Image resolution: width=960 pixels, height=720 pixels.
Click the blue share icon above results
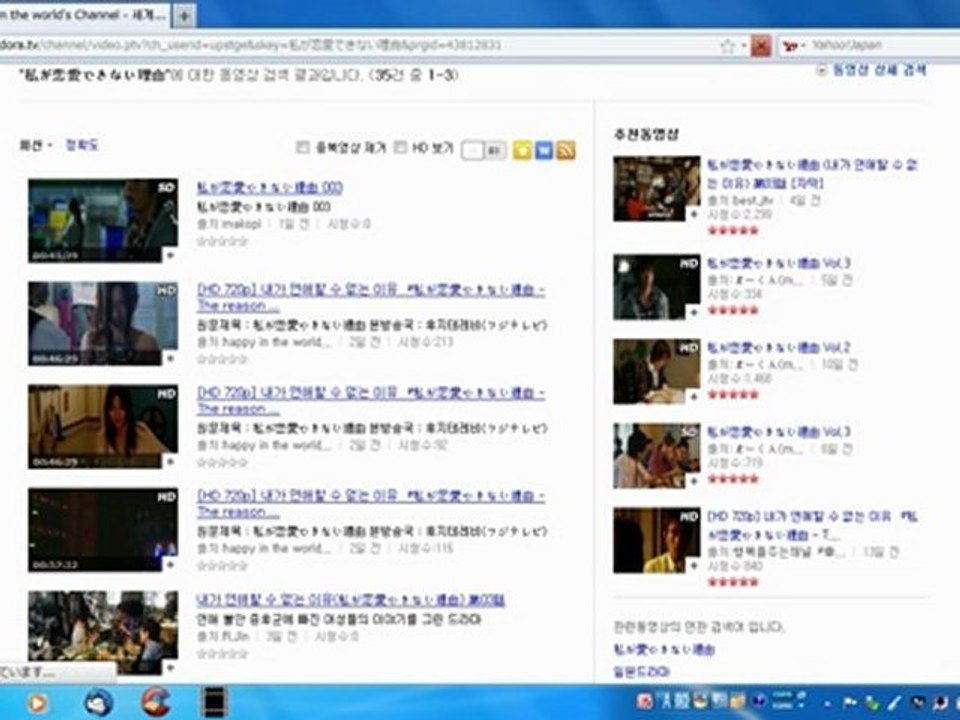pyautogui.click(x=544, y=150)
